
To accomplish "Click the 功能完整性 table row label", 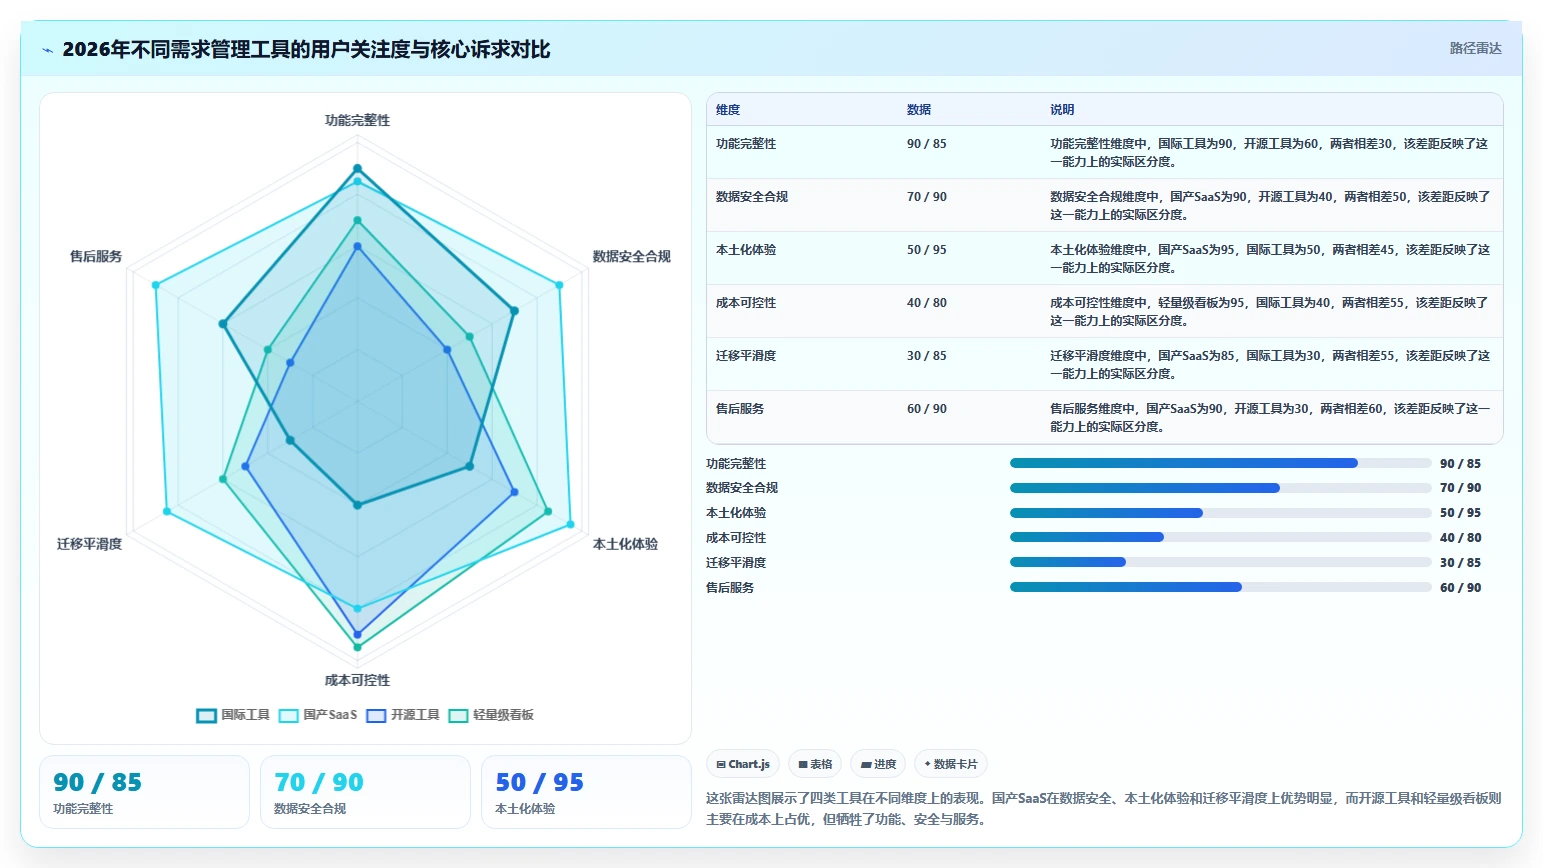I will click(x=746, y=144).
